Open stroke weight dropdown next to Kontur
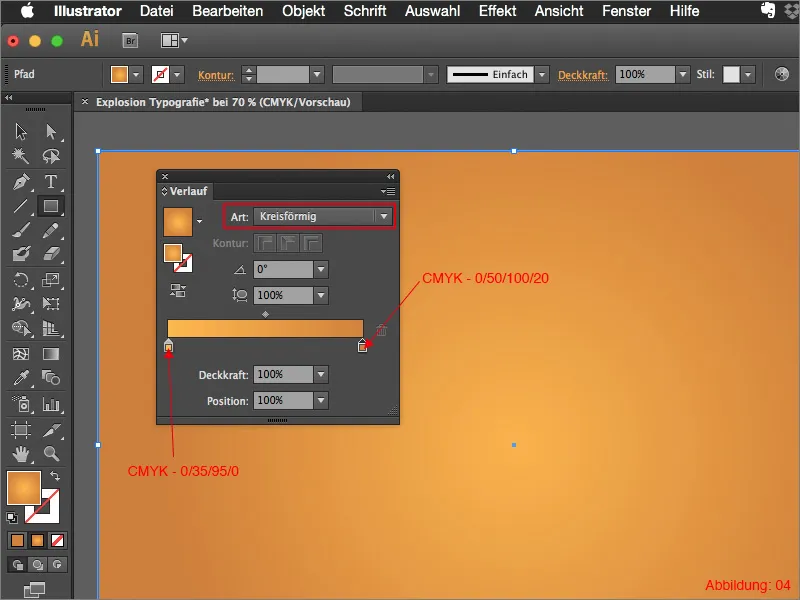Image resolution: width=800 pixels, height=600 pixels. coord(317,74)
